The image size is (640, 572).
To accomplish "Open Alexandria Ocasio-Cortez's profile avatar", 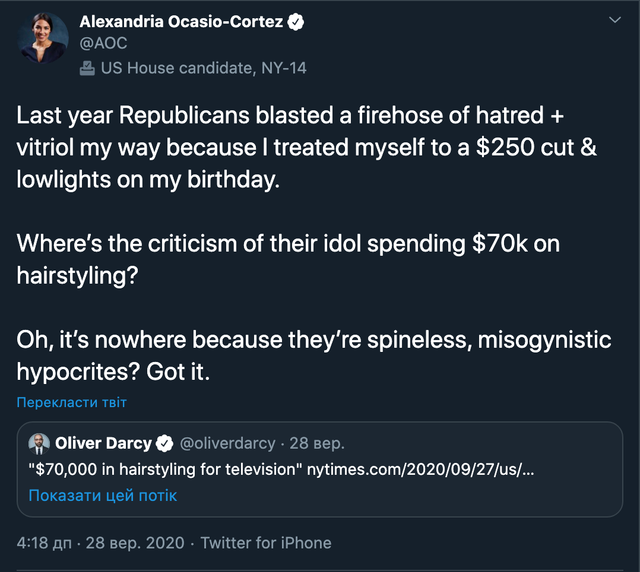I will (x=41, y=40).
